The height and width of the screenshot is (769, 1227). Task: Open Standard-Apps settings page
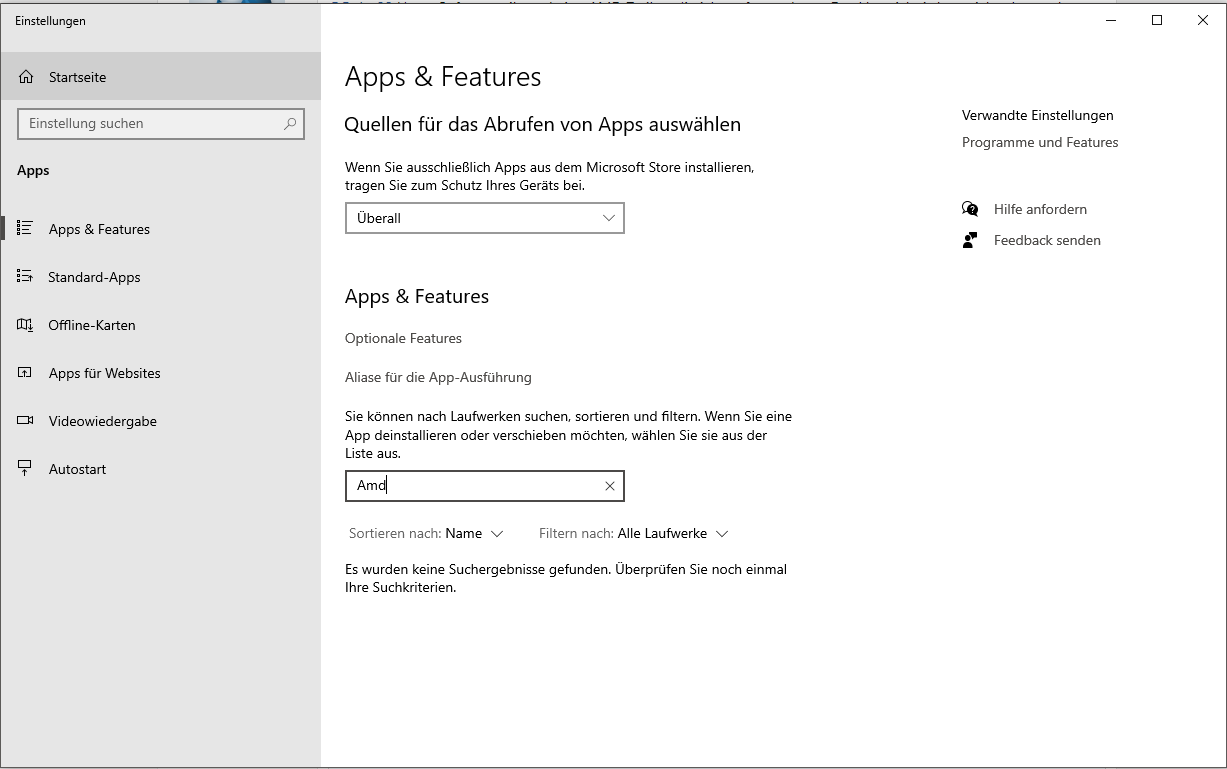161,277
